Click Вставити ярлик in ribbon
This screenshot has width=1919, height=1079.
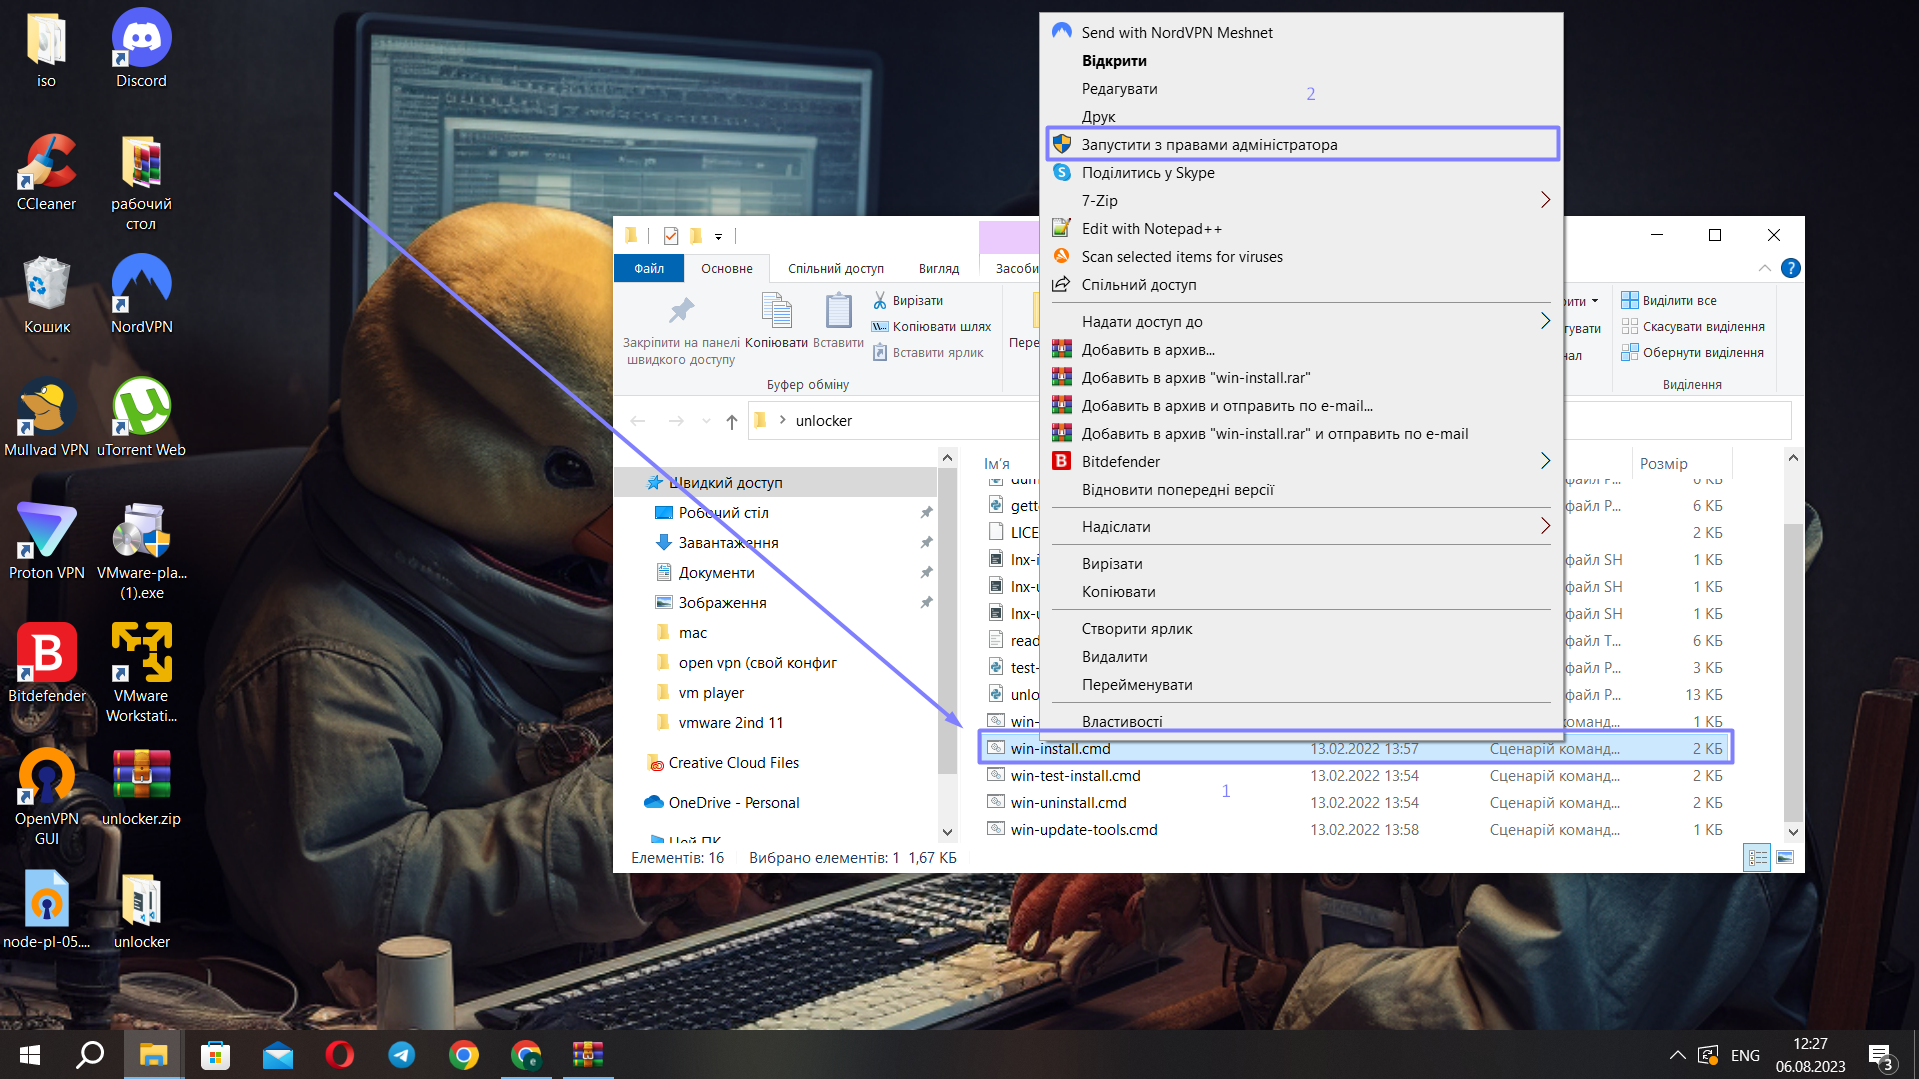coord(928,352)
